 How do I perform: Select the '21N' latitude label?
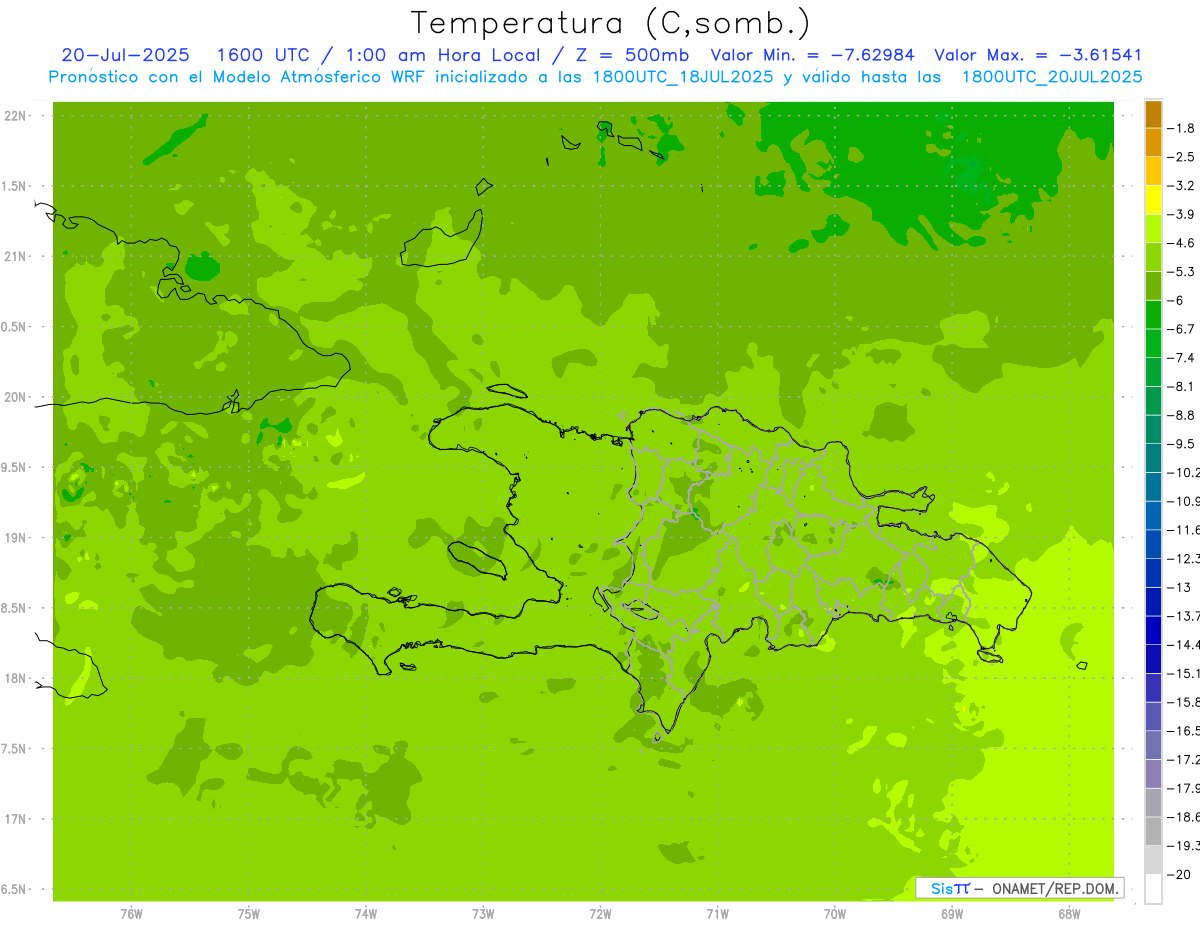tap(15, 256)
